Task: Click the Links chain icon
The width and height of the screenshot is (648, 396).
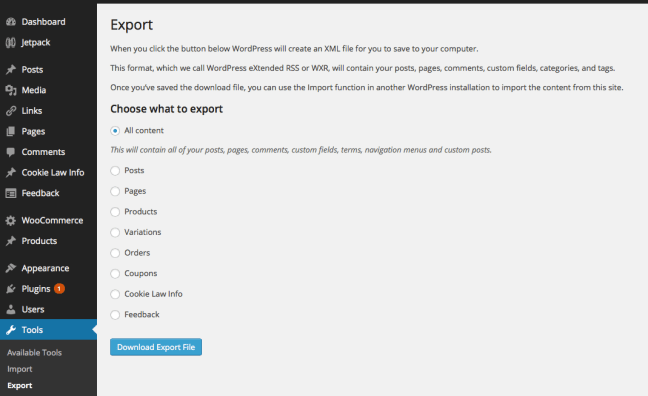Action: [x=11, y=111]
